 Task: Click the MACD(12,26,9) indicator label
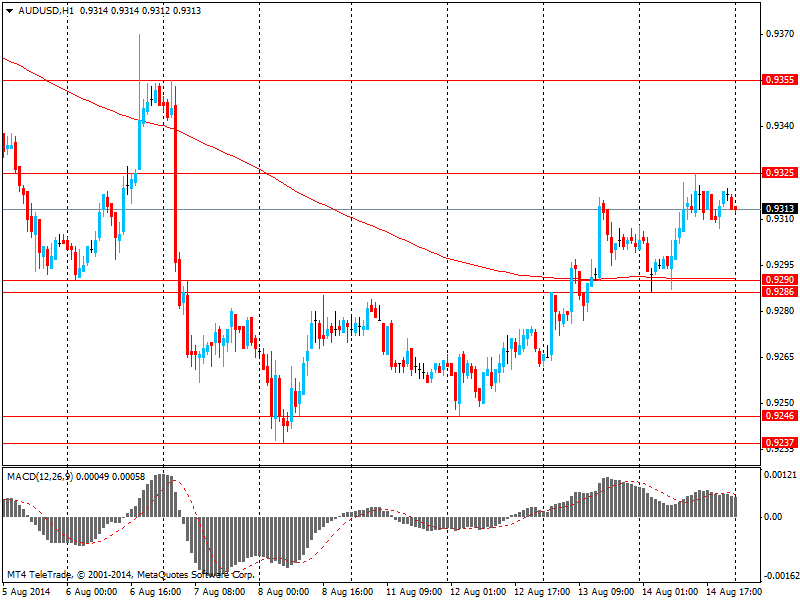coord(40,477)
